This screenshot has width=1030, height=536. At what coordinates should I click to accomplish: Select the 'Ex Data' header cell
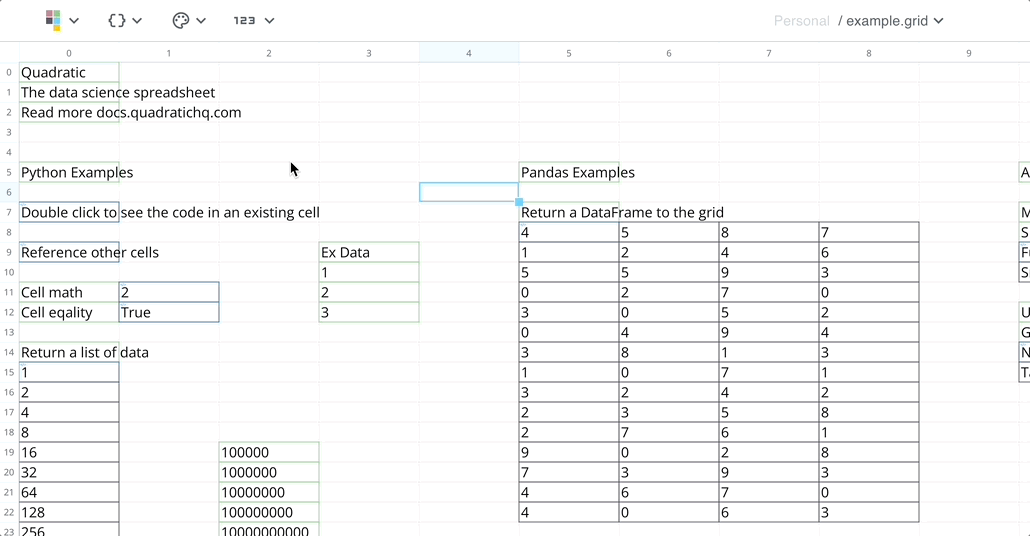pos(369,252)
